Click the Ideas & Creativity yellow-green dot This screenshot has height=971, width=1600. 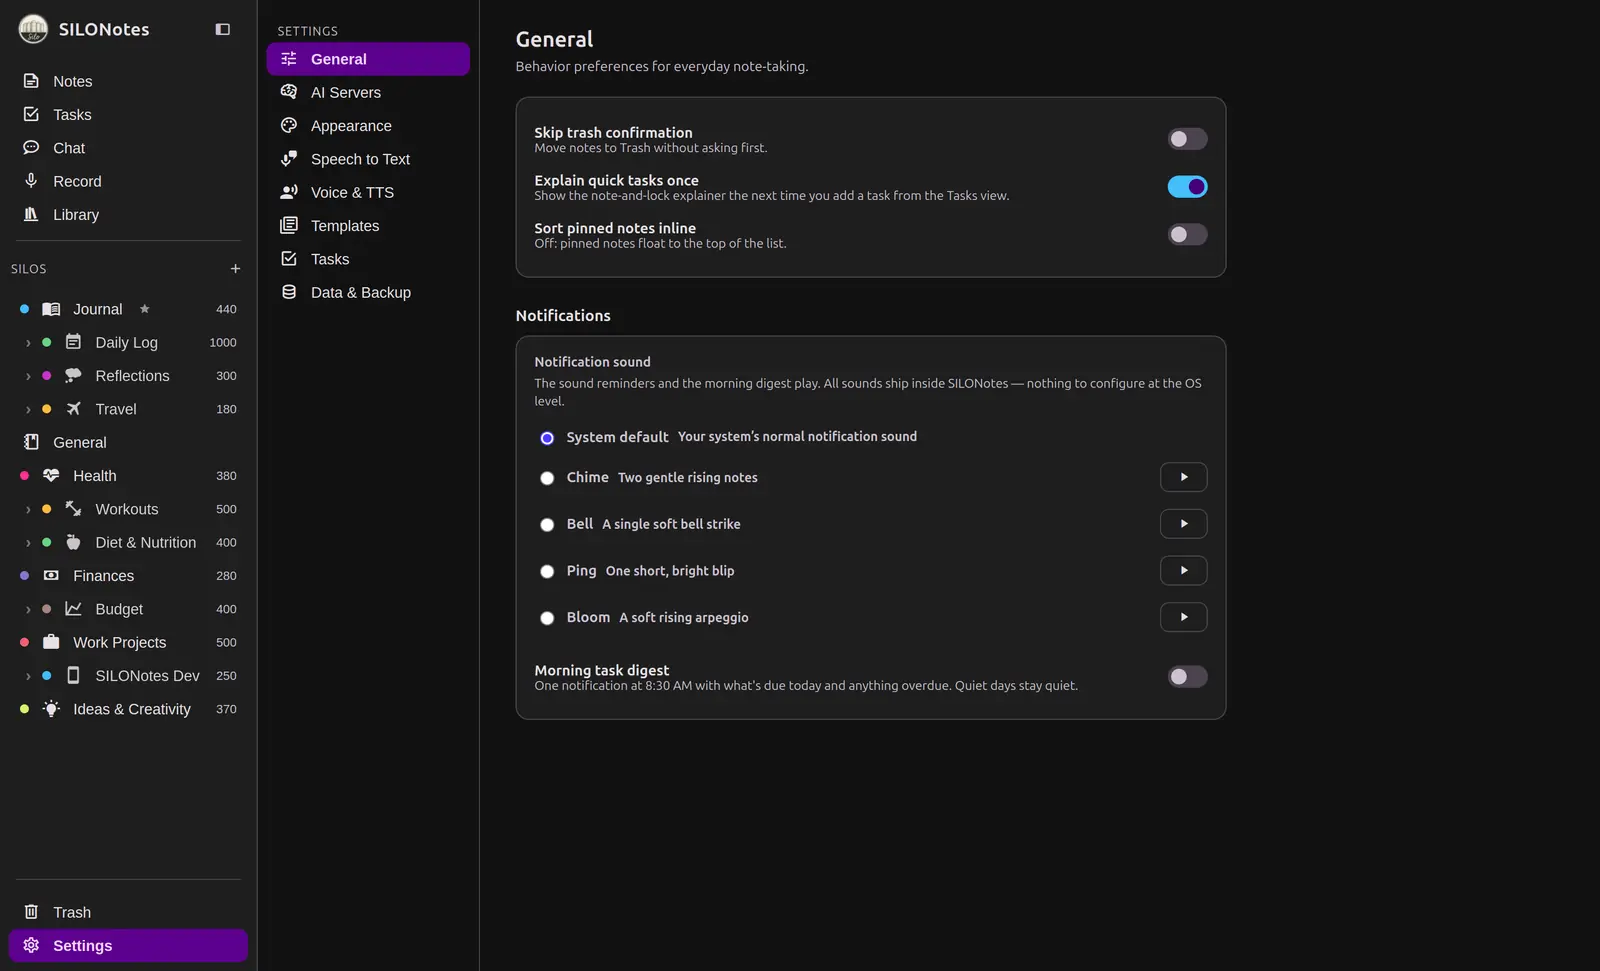tap(24, 709)
